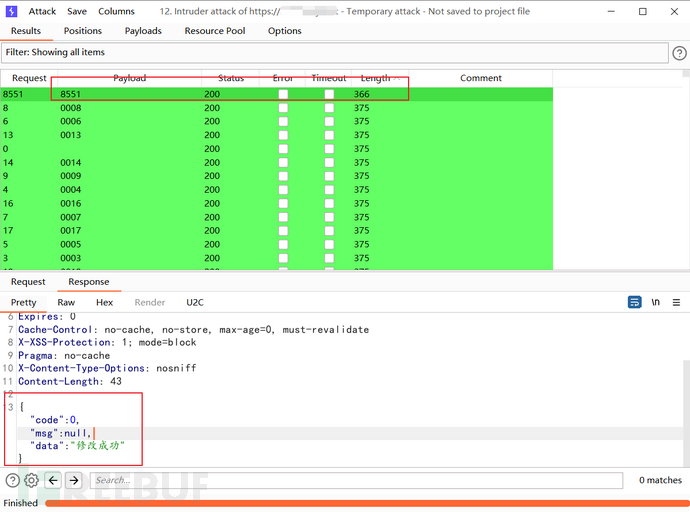Viewport: 690px width, 512px height.
Task: Switch to the Options tab
Action: point(285,31)
